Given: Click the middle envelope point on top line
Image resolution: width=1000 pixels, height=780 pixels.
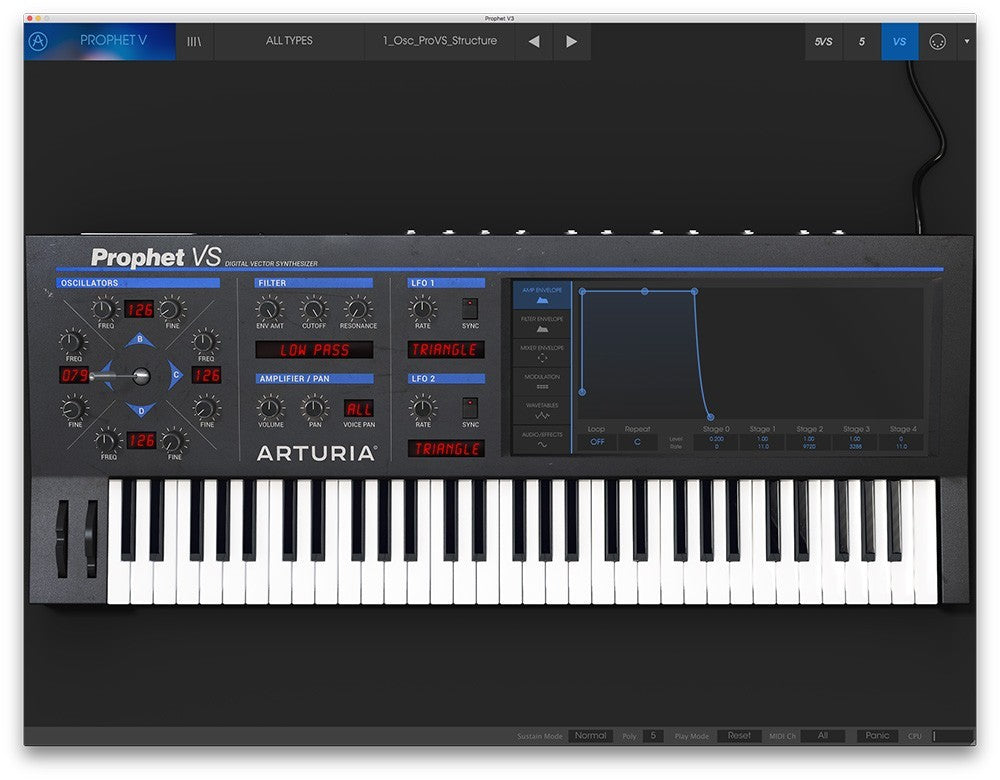Looking at the screenshot, I should [x=645, y=291].
